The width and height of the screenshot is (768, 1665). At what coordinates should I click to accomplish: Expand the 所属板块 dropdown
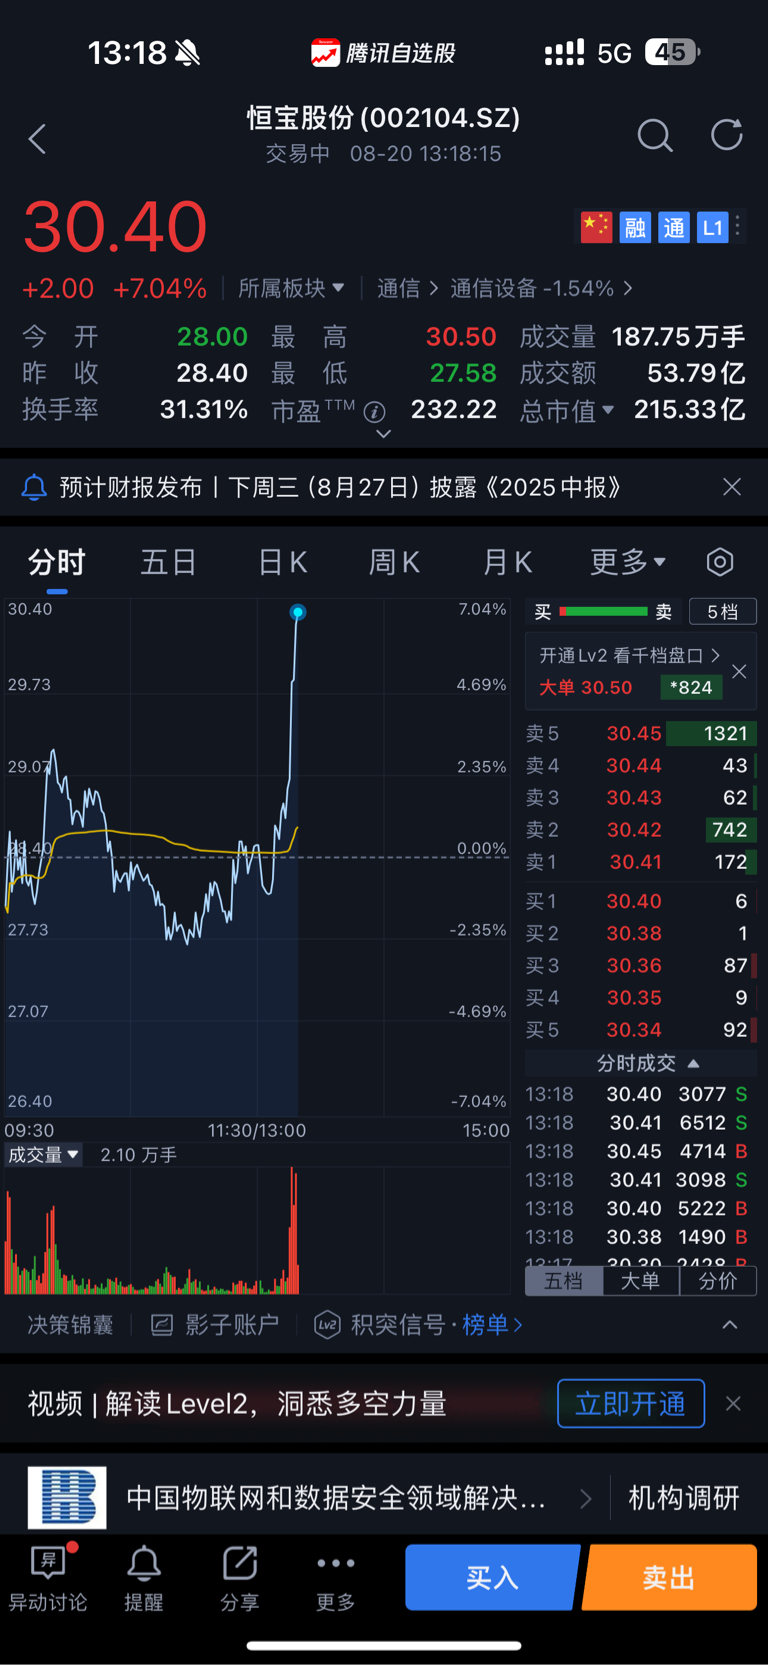(x=291, y=288)
